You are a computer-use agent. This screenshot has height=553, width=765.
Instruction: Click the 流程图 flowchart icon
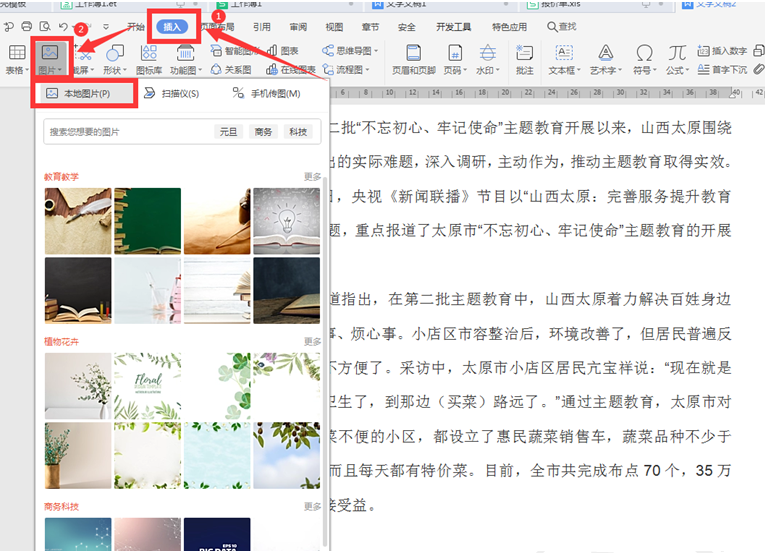click(x=328, y=70)
